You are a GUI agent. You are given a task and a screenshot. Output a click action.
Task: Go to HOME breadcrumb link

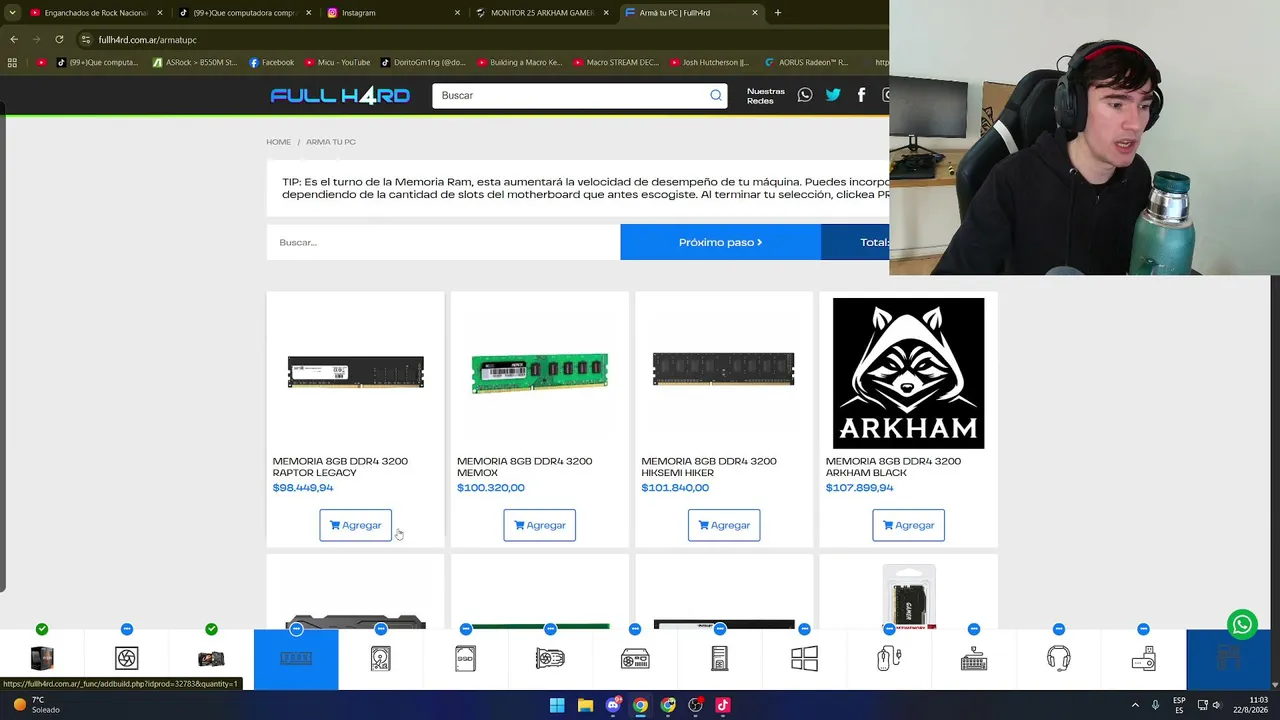point(278,142)
